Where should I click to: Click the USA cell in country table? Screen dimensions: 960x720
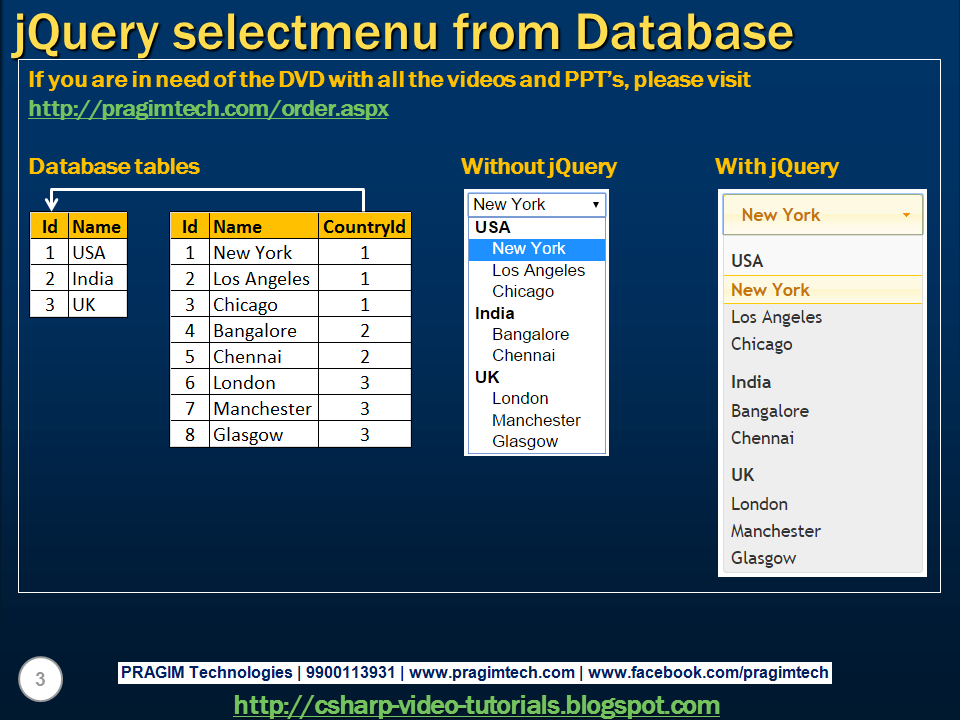[x=97, y=252]
